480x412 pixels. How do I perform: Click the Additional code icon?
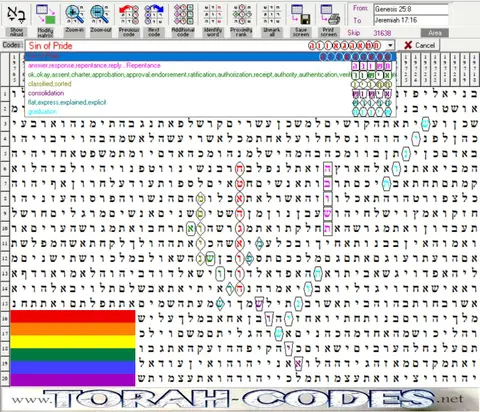(x=183, y=15)
